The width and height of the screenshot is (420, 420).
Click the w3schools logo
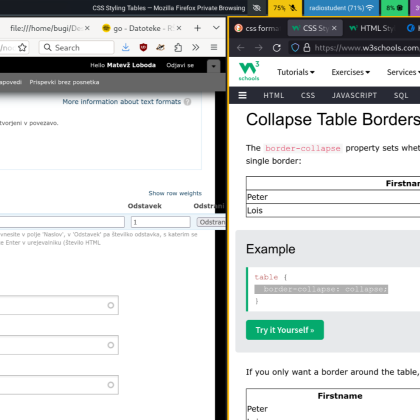249,71
